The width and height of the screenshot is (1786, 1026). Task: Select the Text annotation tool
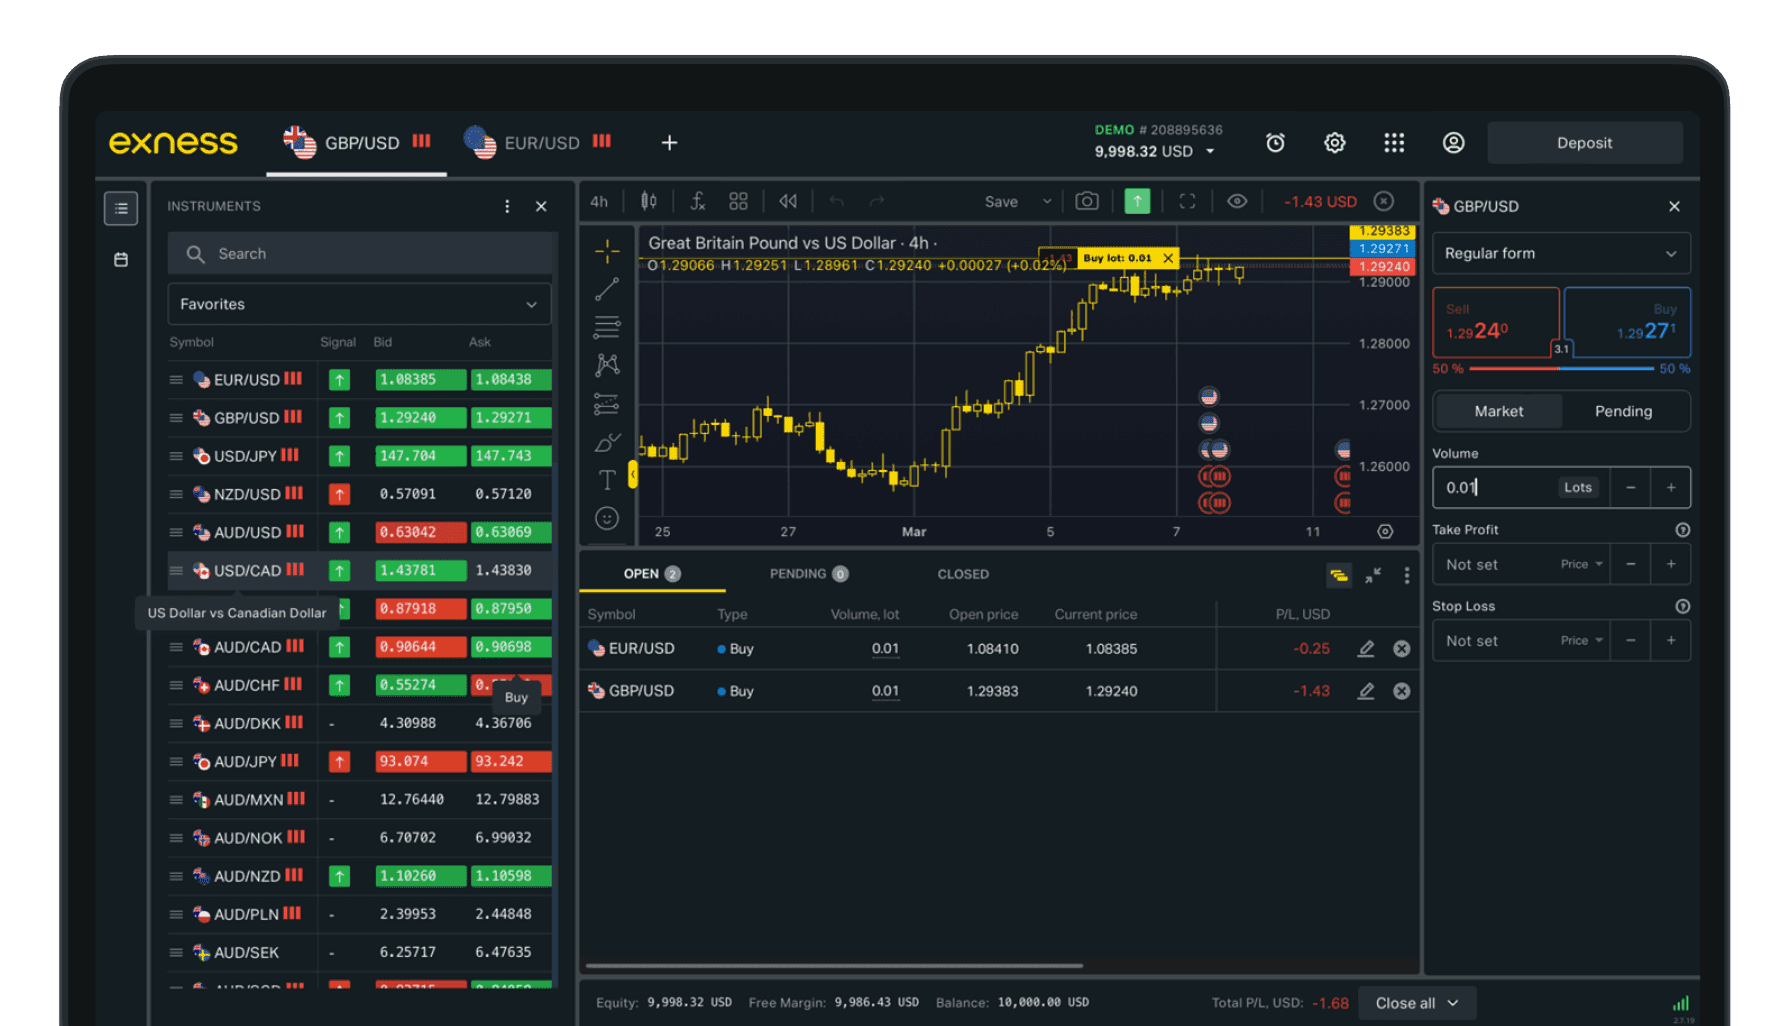click(x=607, y=479)
